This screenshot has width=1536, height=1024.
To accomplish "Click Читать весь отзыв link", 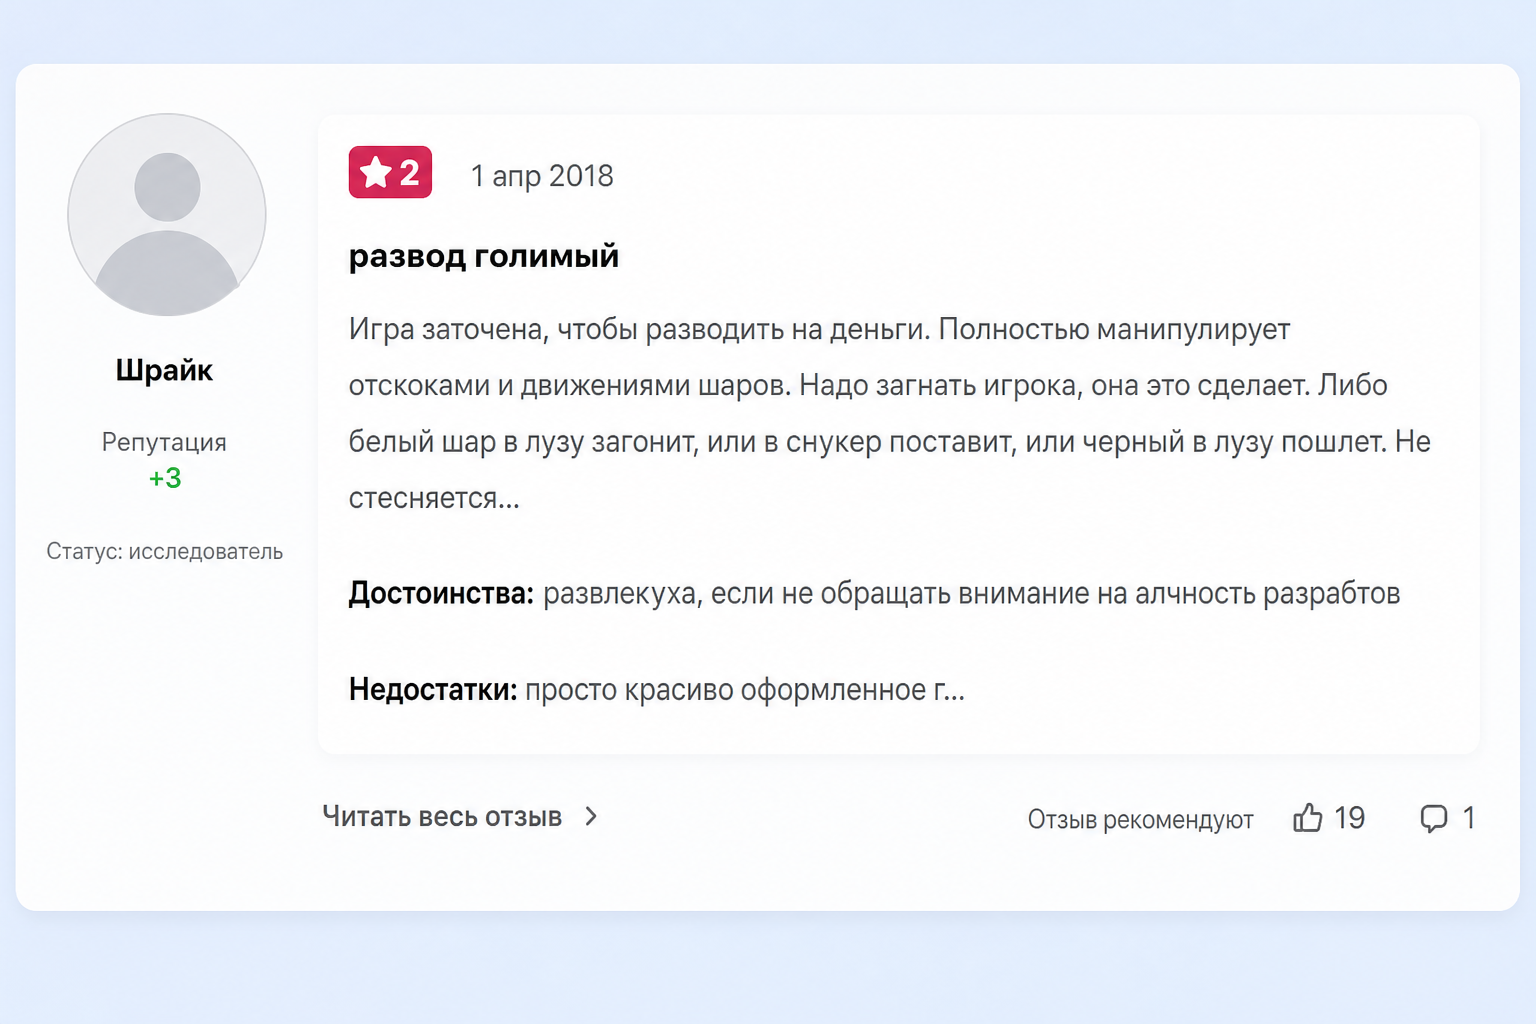I will (442, 817).
